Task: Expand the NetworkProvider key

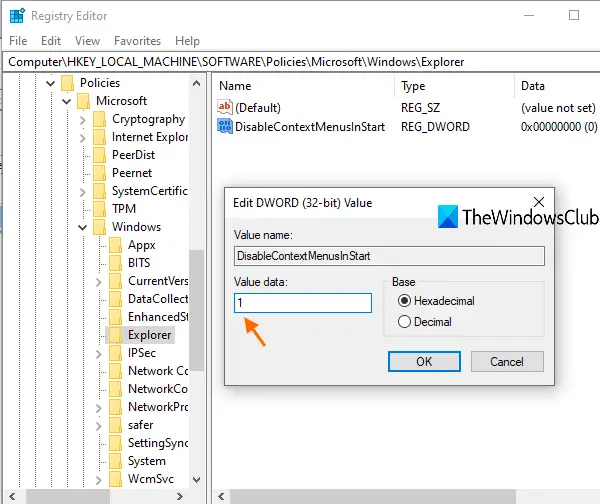Action: [x=99, y=408]
